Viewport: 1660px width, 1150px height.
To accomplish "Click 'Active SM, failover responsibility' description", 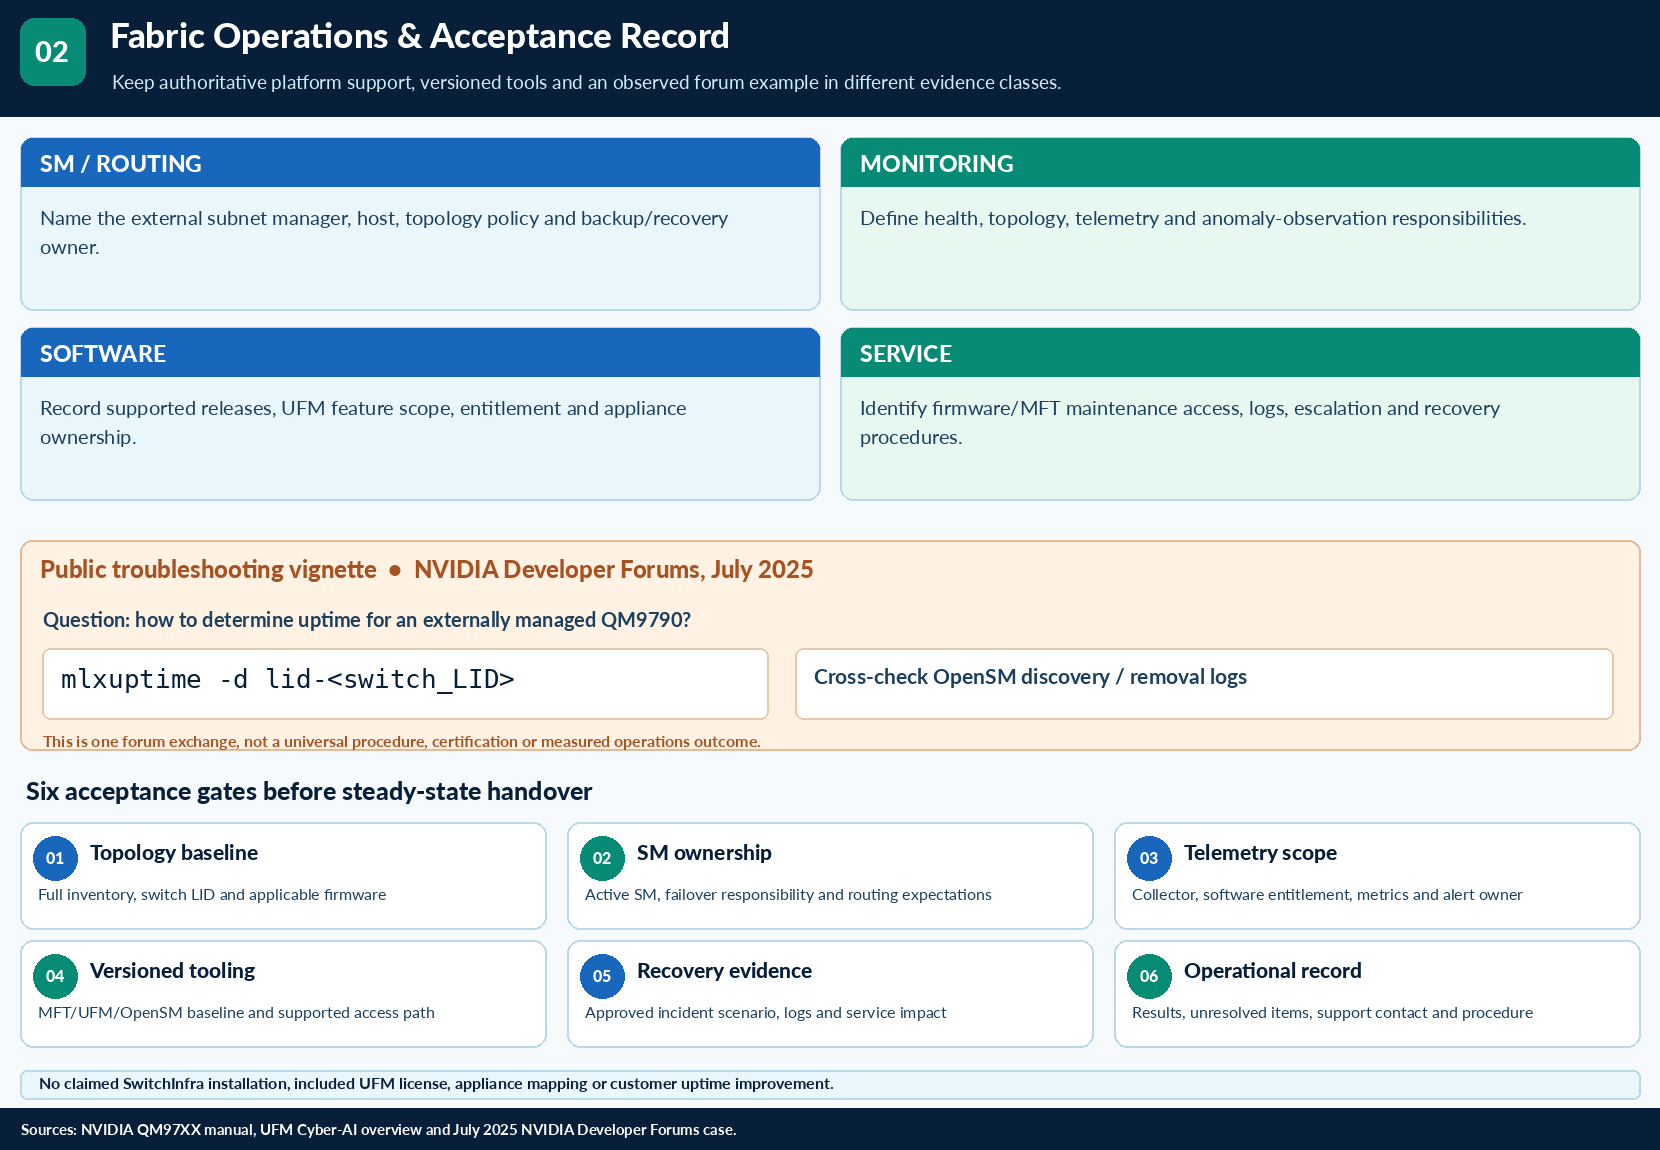I will pyautogui.click(x=788, y=895).
